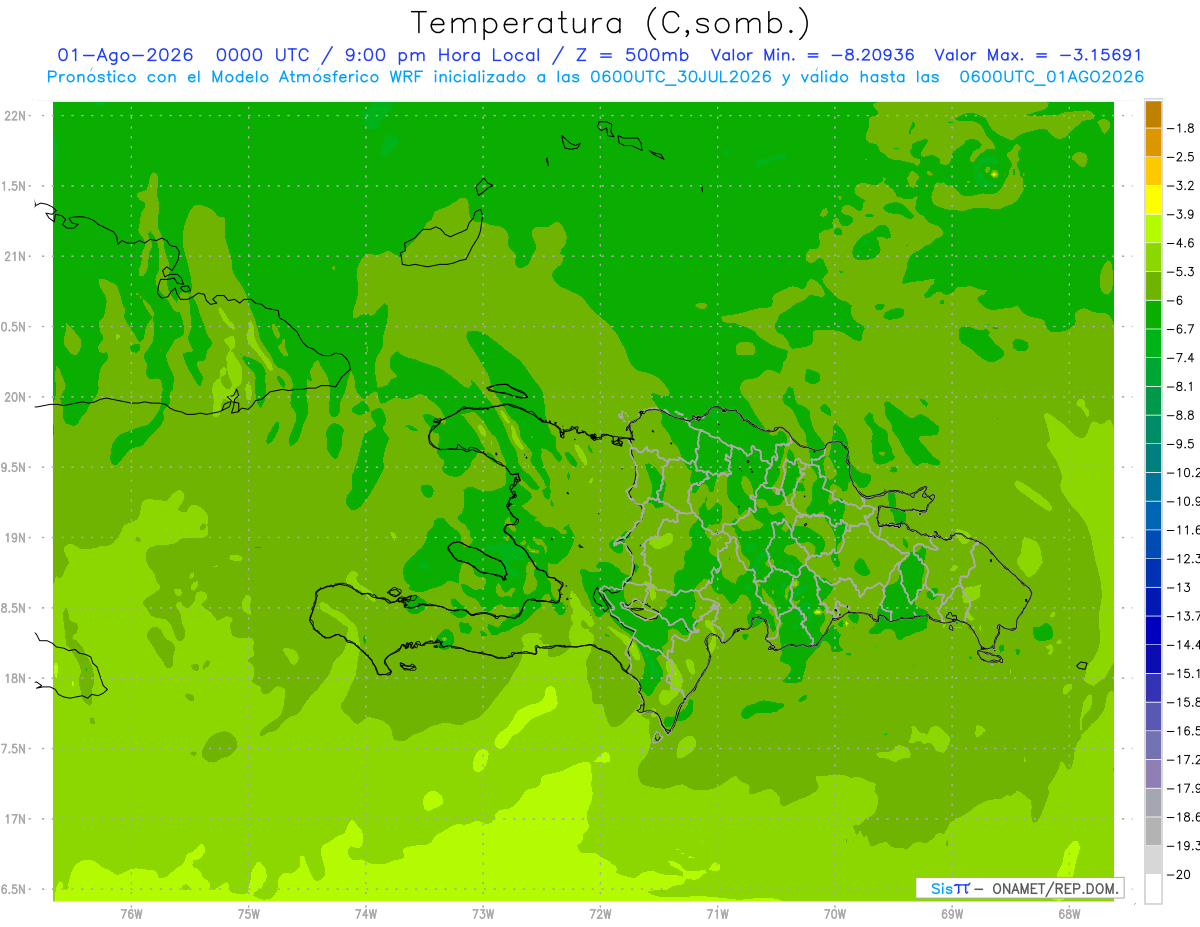
Task: Click the latitude label "19N"
Action: pos(15,538)
